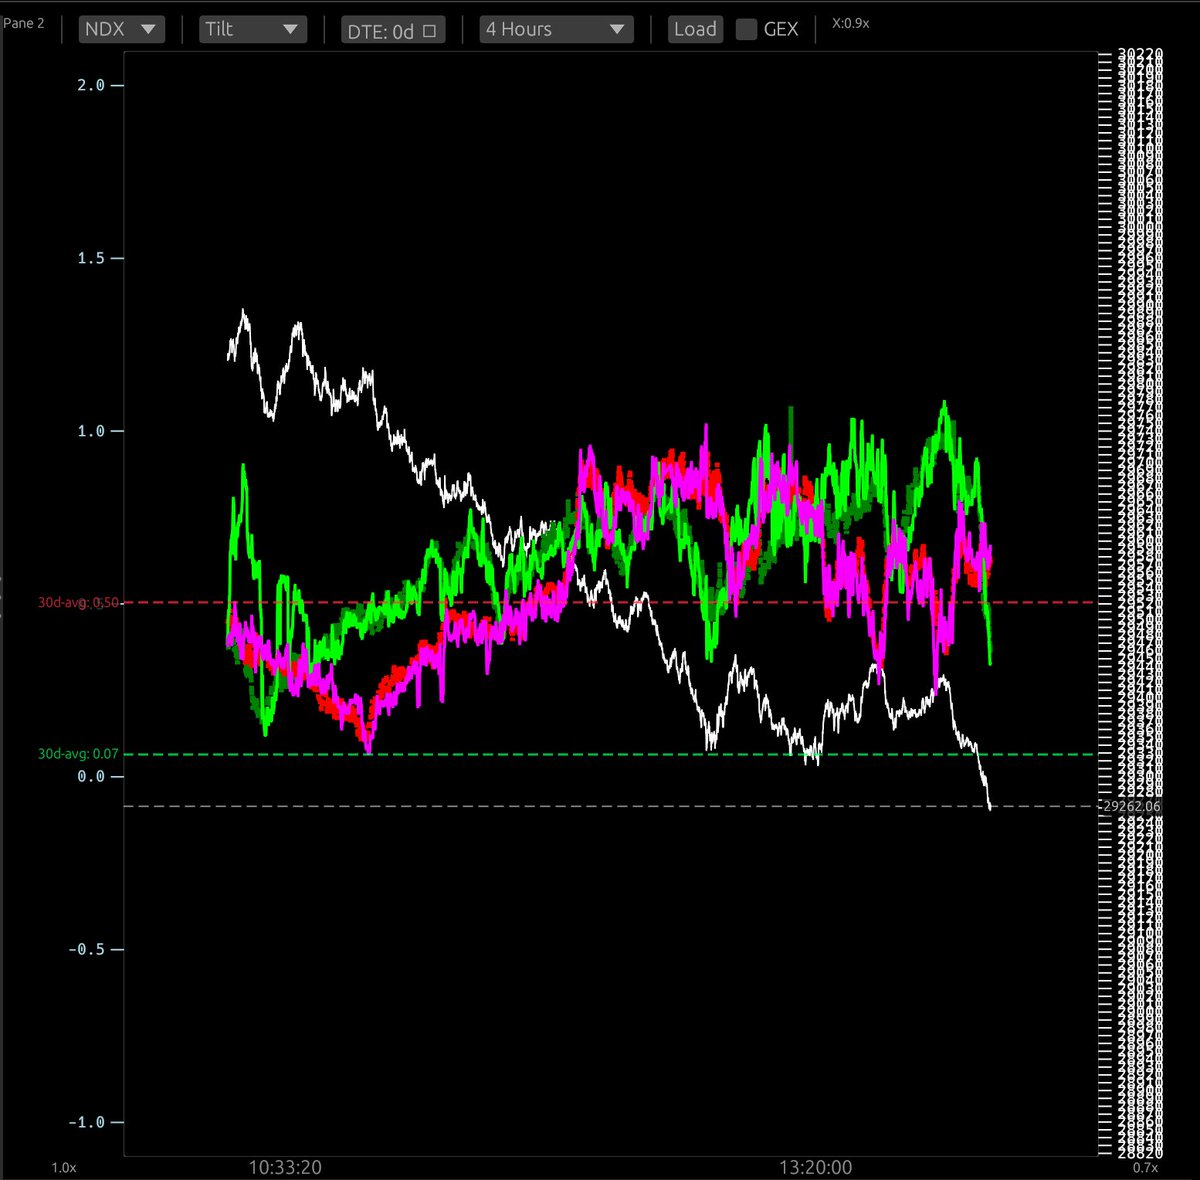Toggle the DTE: 0d checkbox
Image resolution: width=1200 pixels, height=1180 pixels.
click(x=430, y=31)
